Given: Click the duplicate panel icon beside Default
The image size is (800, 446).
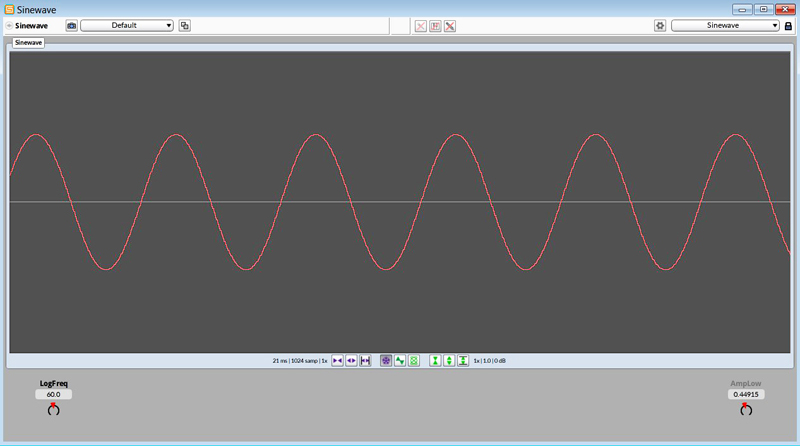Looking at the screenshot, I should 185,26.
